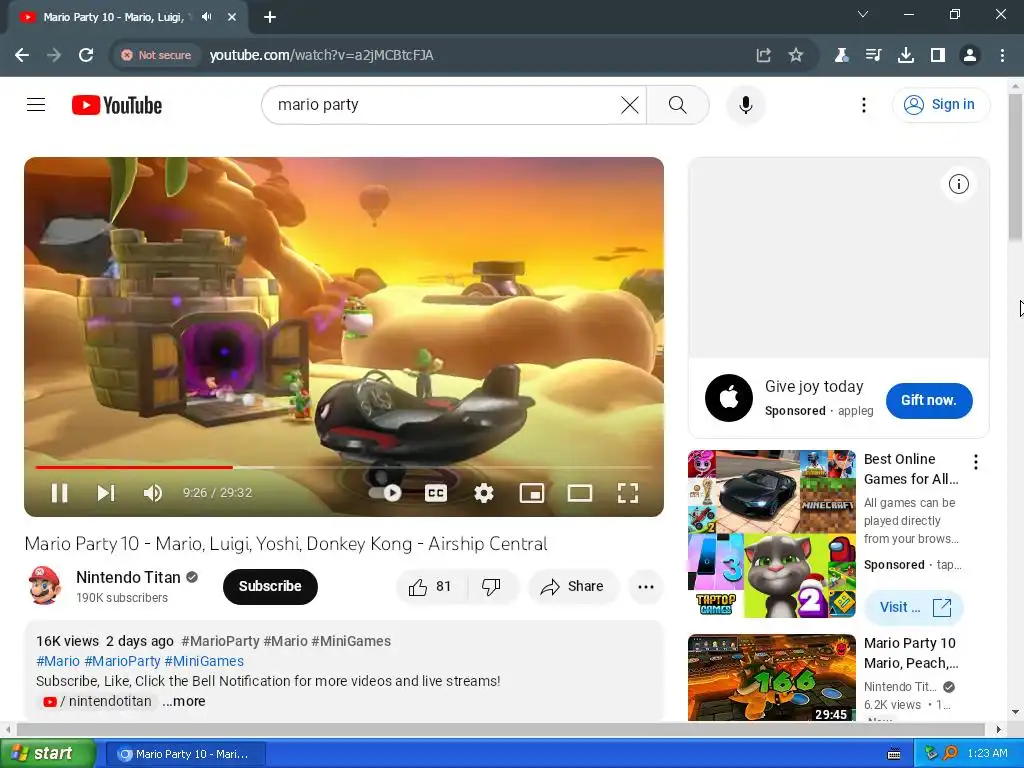Open media controls icon in toolbar
Screen dimensions: 1024x768
point(873,56)
